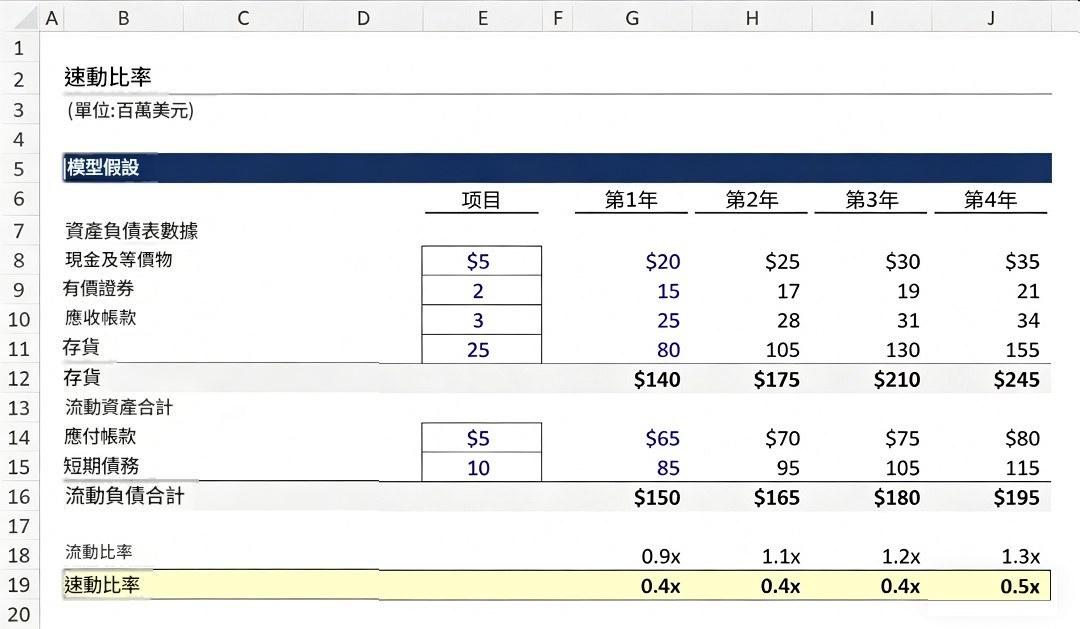Click the 流動資產合計 label
The width and height of the screenshot is (1080, 629).
(x=118, y=408)
